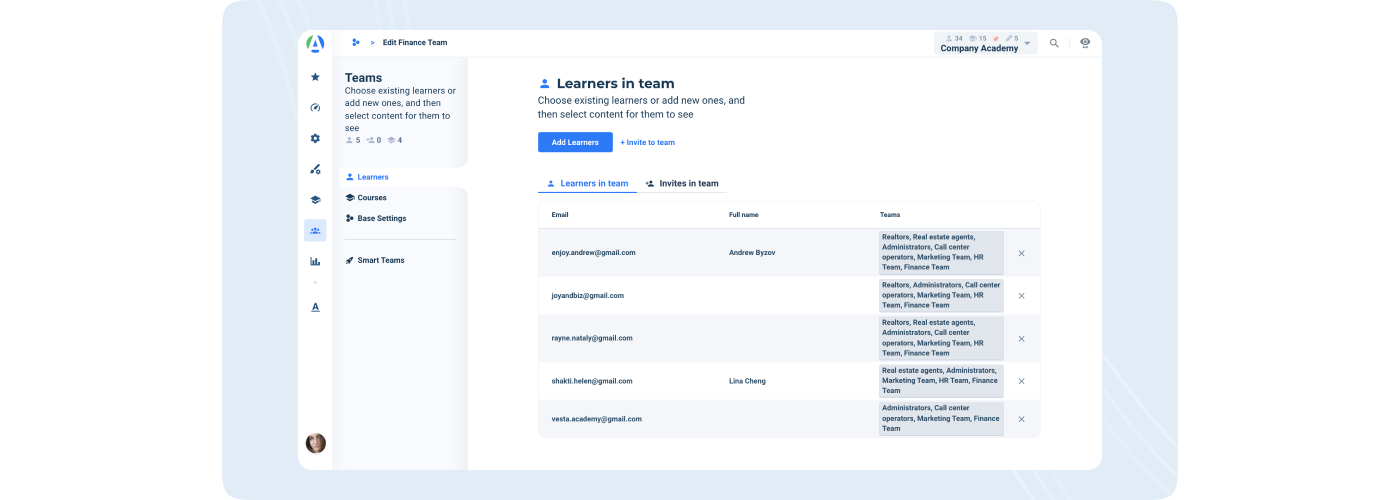Select the teams people icon in sidebar
The width and height of the screenshot is (1400, 500).
[315, 231]
